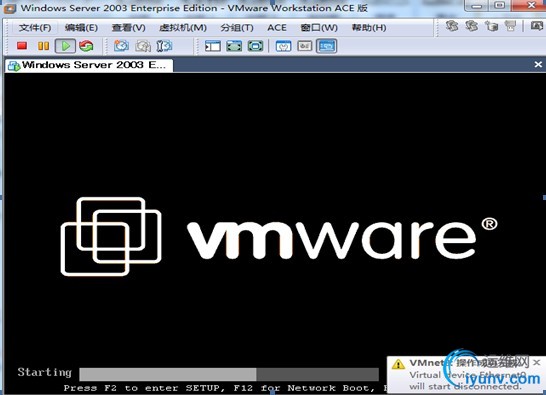The image size is (546, 395).
Task: Click 'Press F2 to enter SETUP' text
Action: coord(144,388)
